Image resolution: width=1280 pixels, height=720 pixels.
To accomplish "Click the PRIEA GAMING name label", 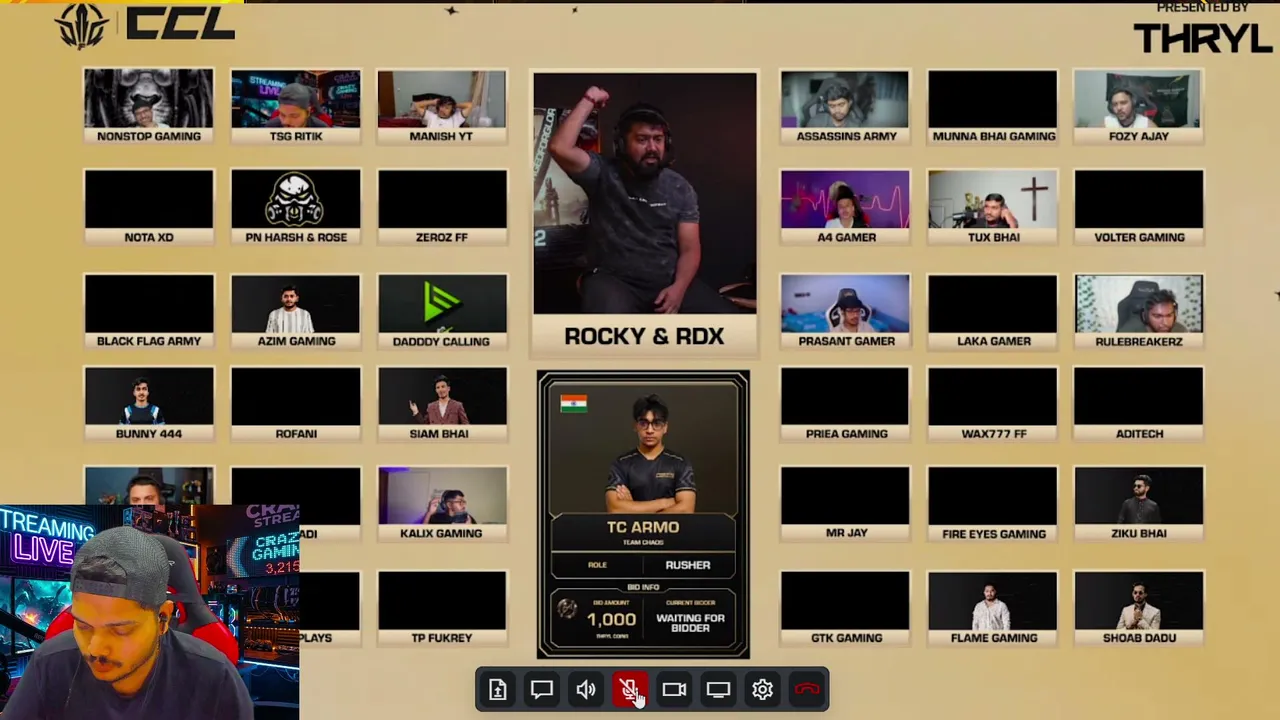I will click(x=846, y=434).
